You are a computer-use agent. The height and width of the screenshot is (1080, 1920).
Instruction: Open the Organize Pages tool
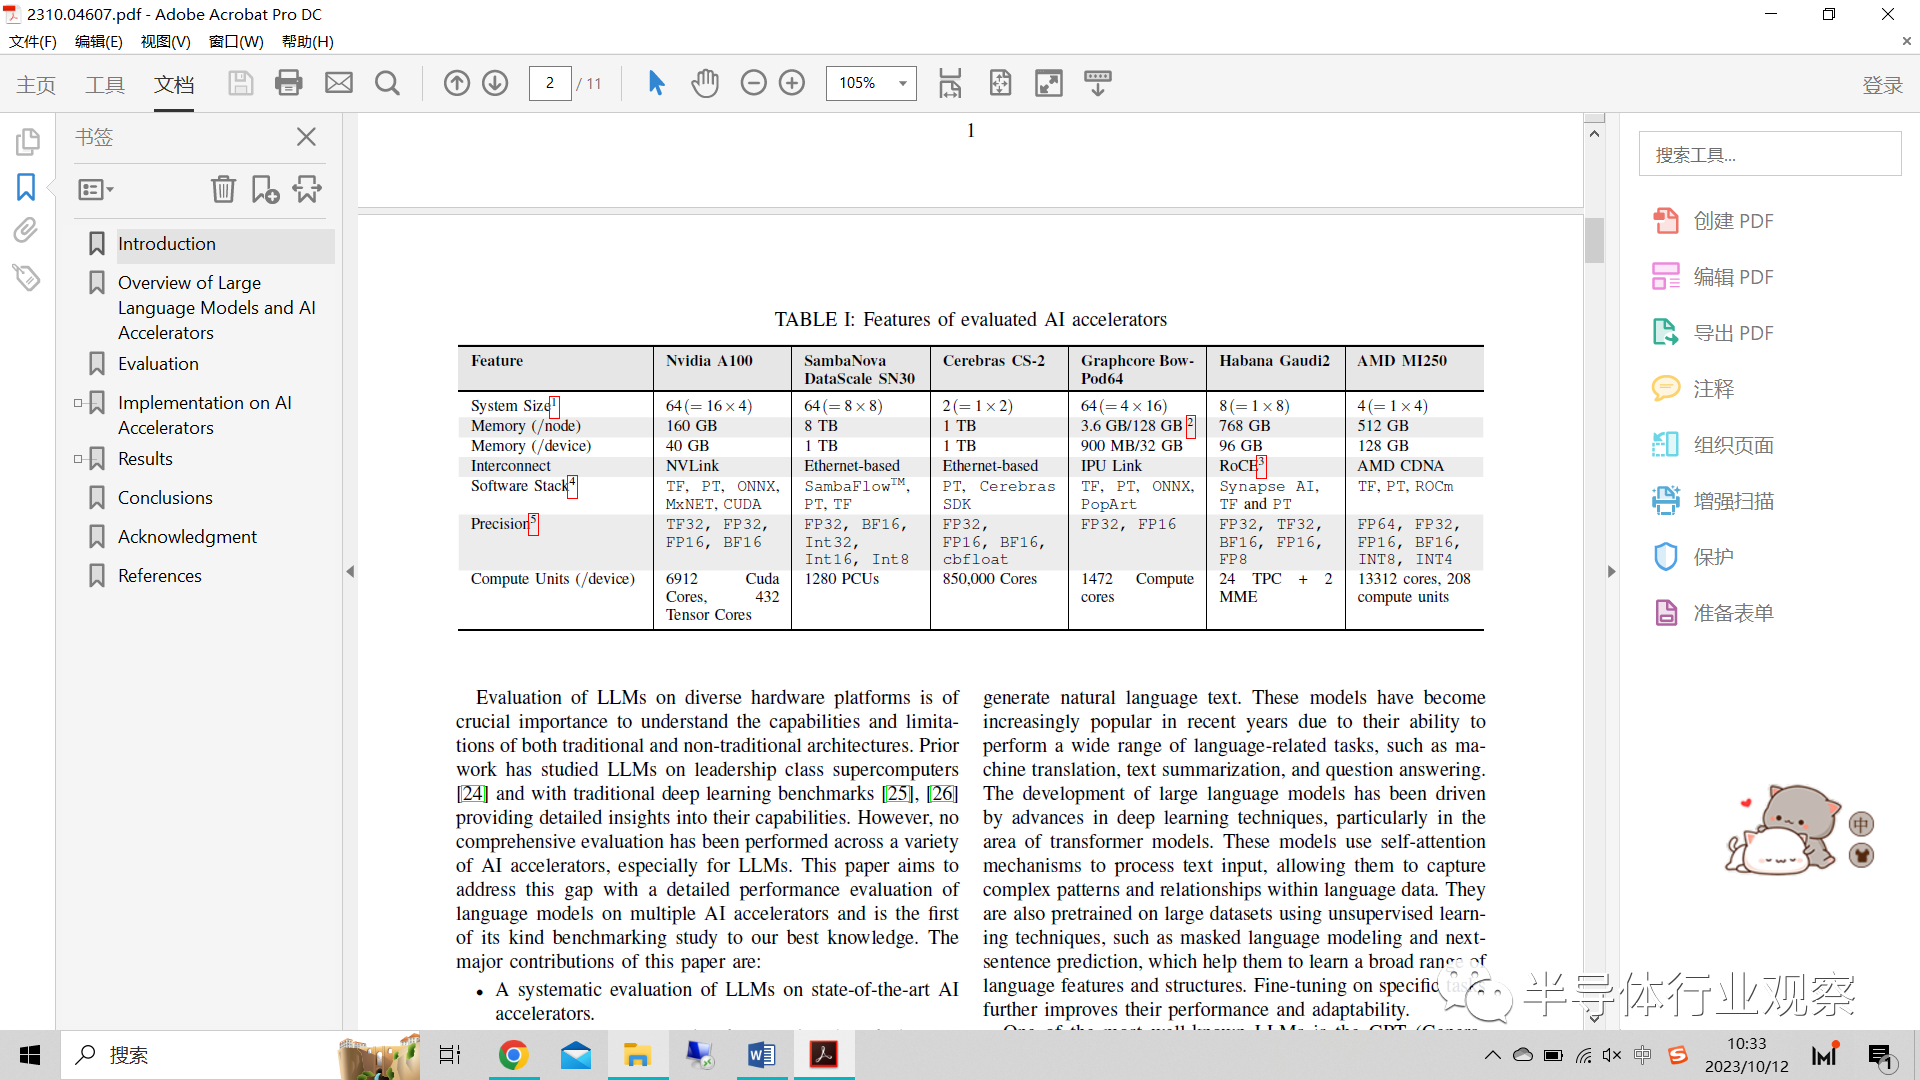click(1713, 445)
